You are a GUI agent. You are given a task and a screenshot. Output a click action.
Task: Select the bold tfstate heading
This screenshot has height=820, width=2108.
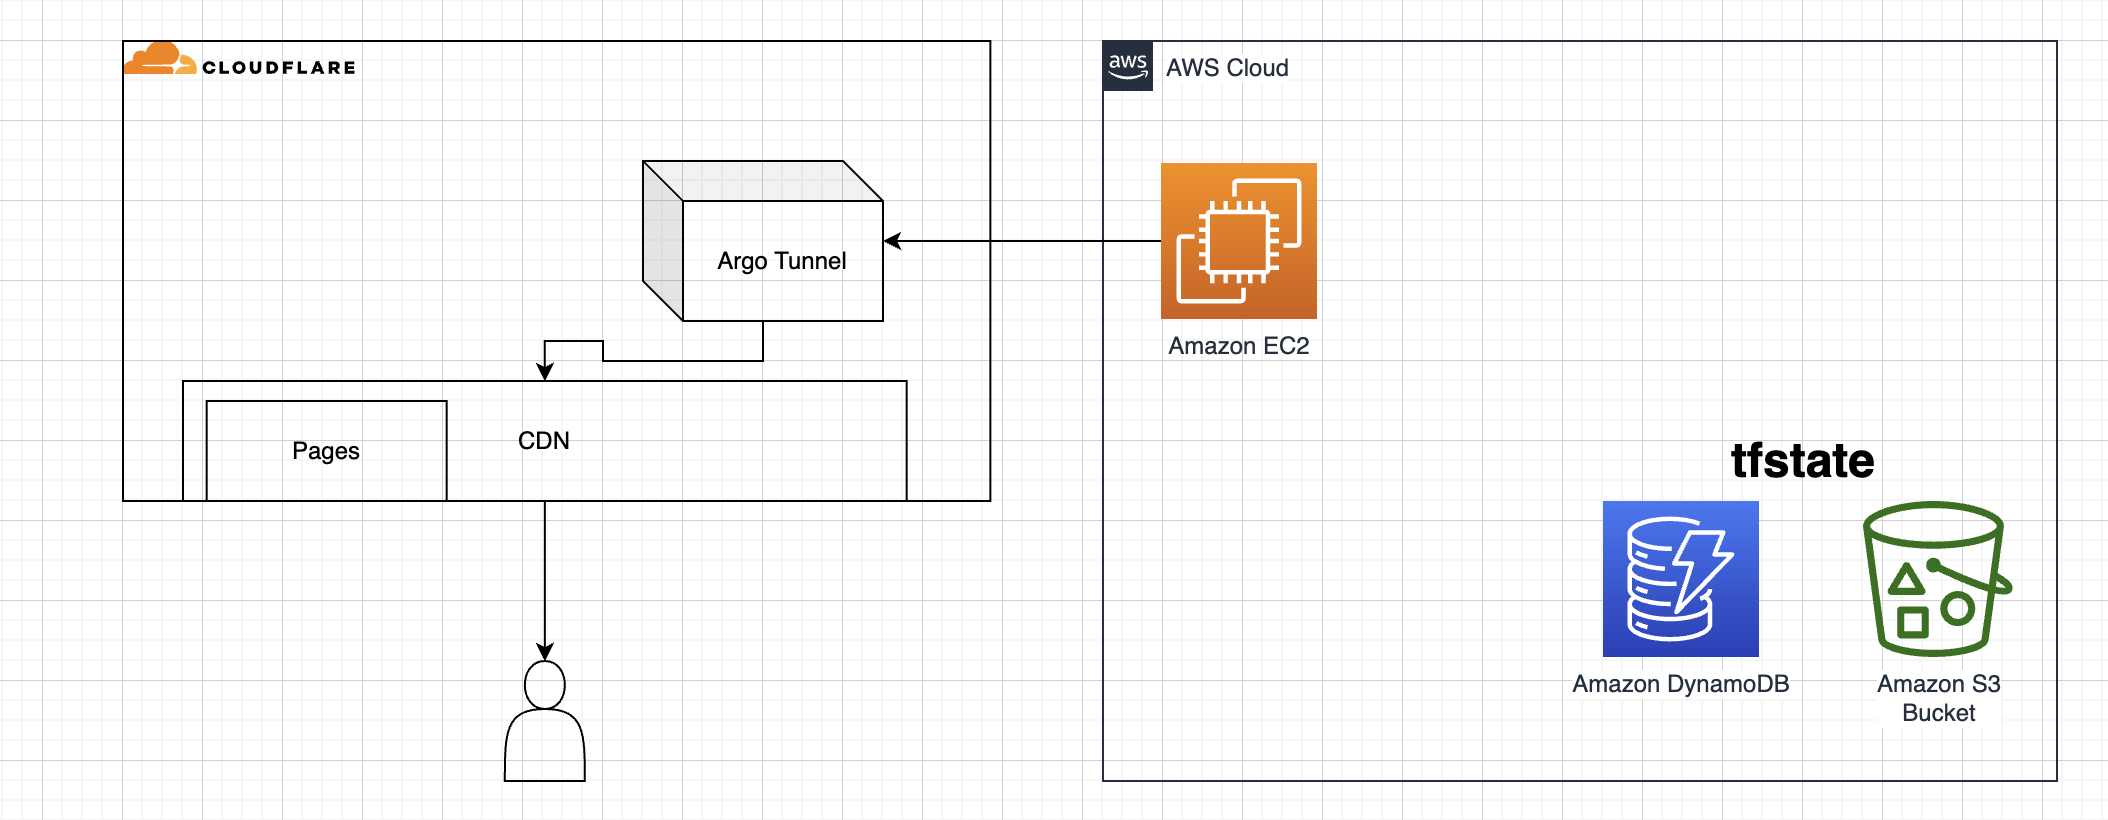[1802, 461]
